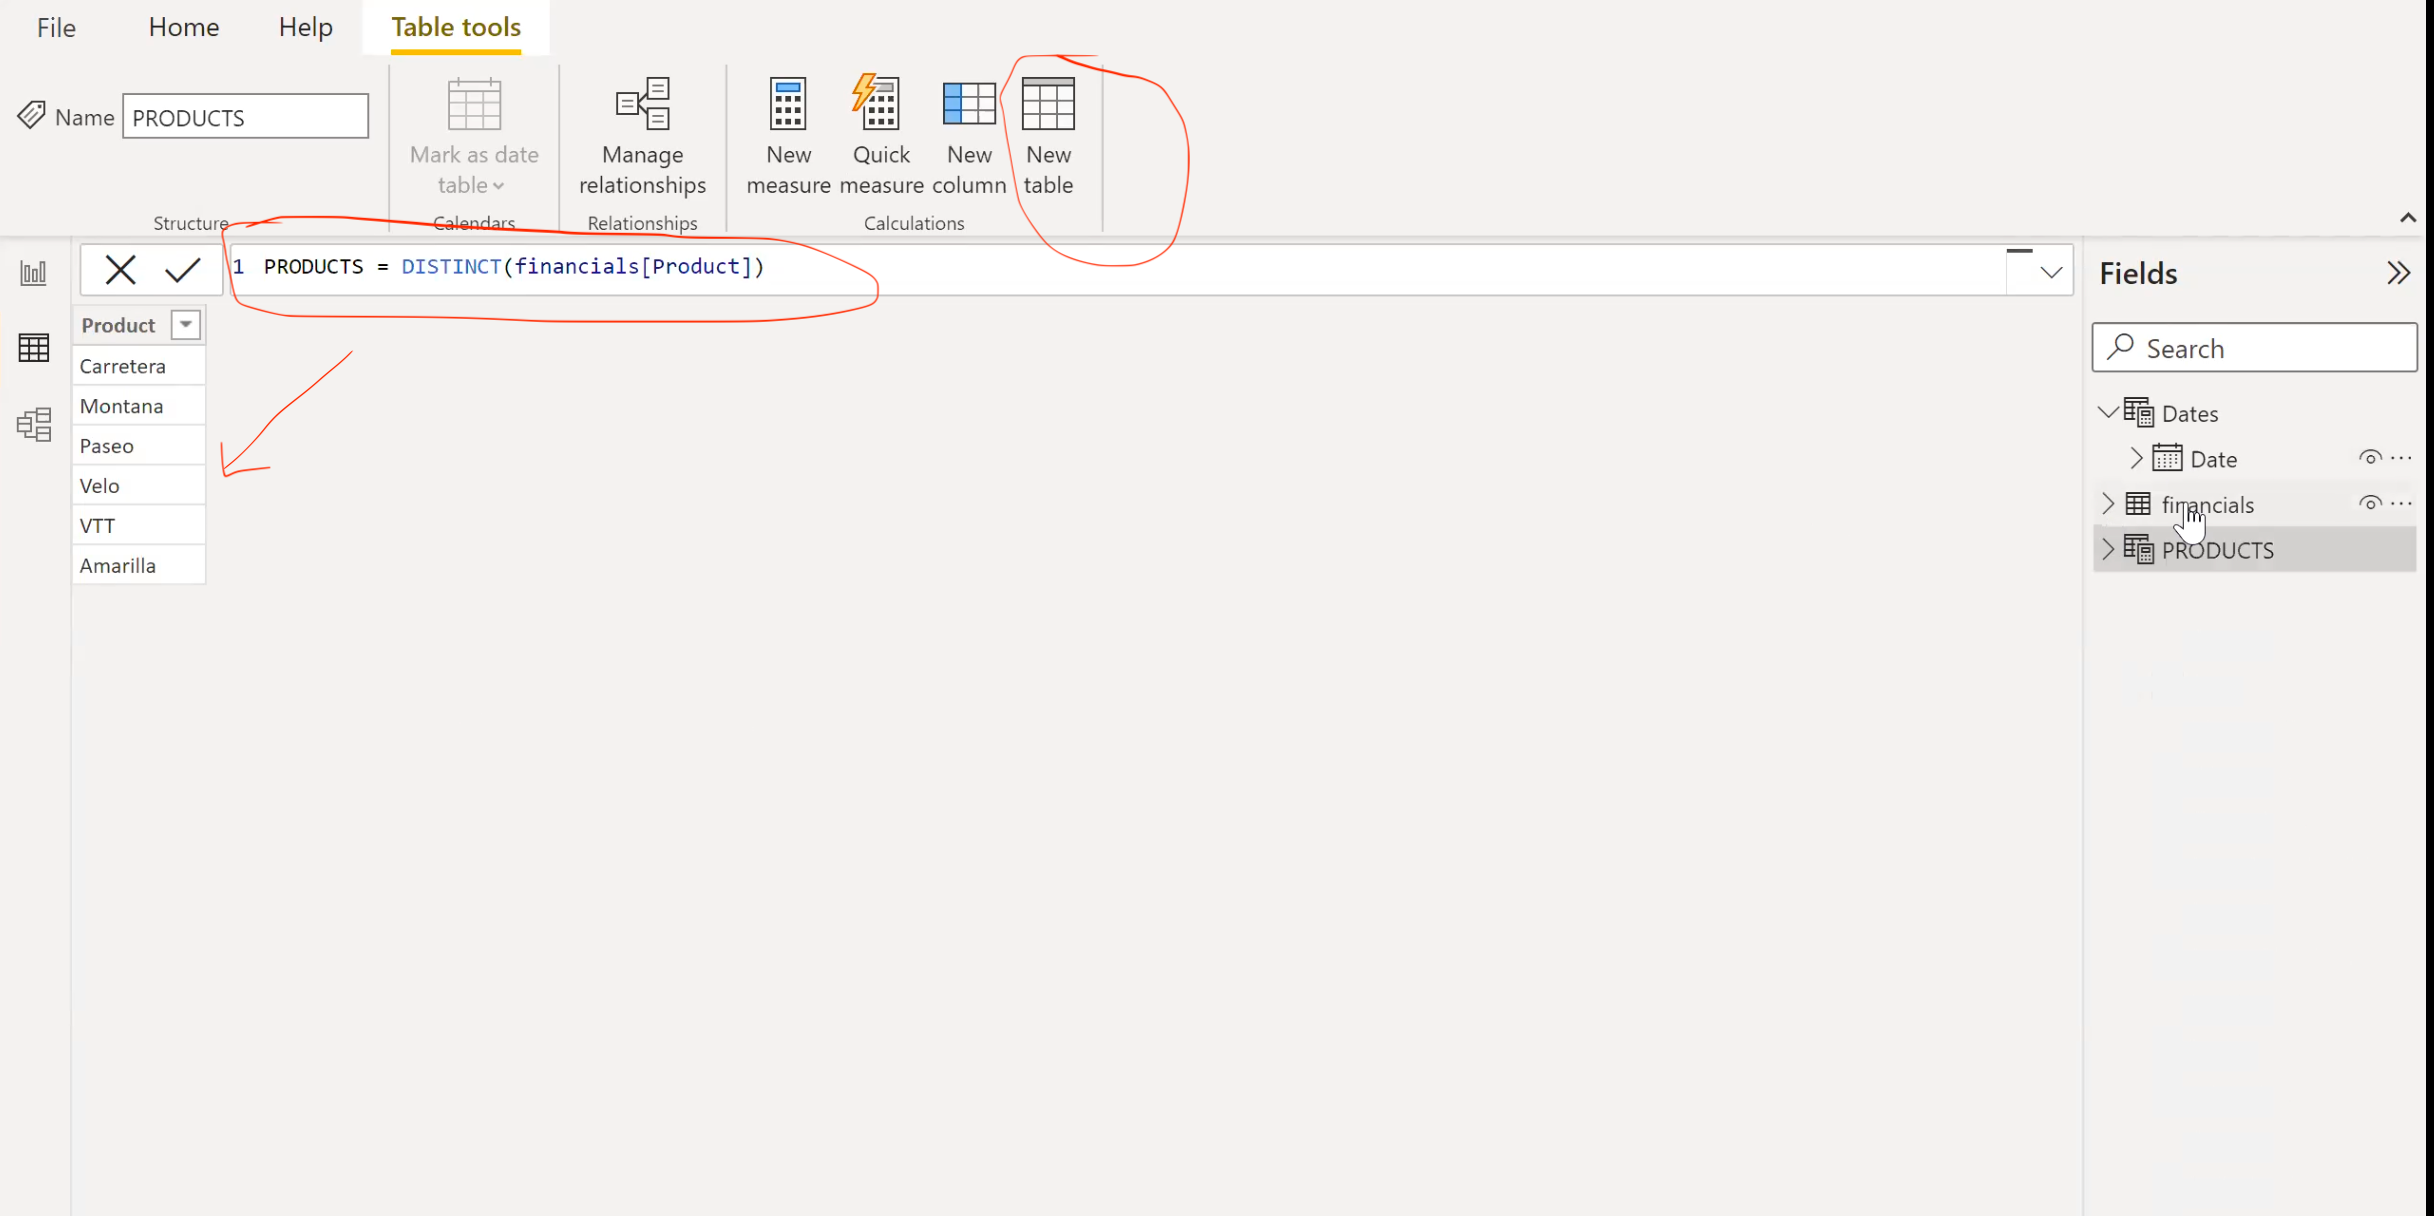The height and width of the screenshot is (1216, 2434).
Task: Open Manage relationships
Action: tap(642, 105)
